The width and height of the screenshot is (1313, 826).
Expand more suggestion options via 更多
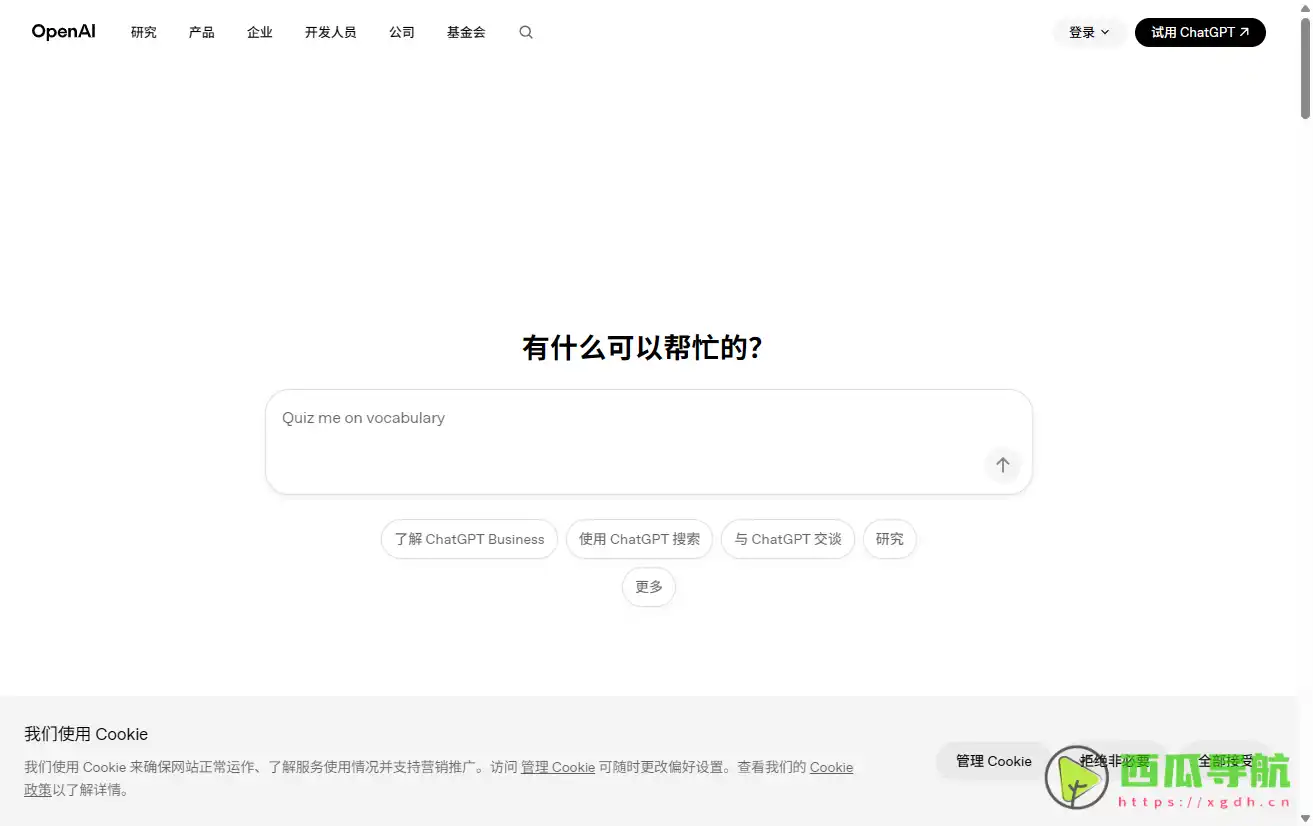648,587
